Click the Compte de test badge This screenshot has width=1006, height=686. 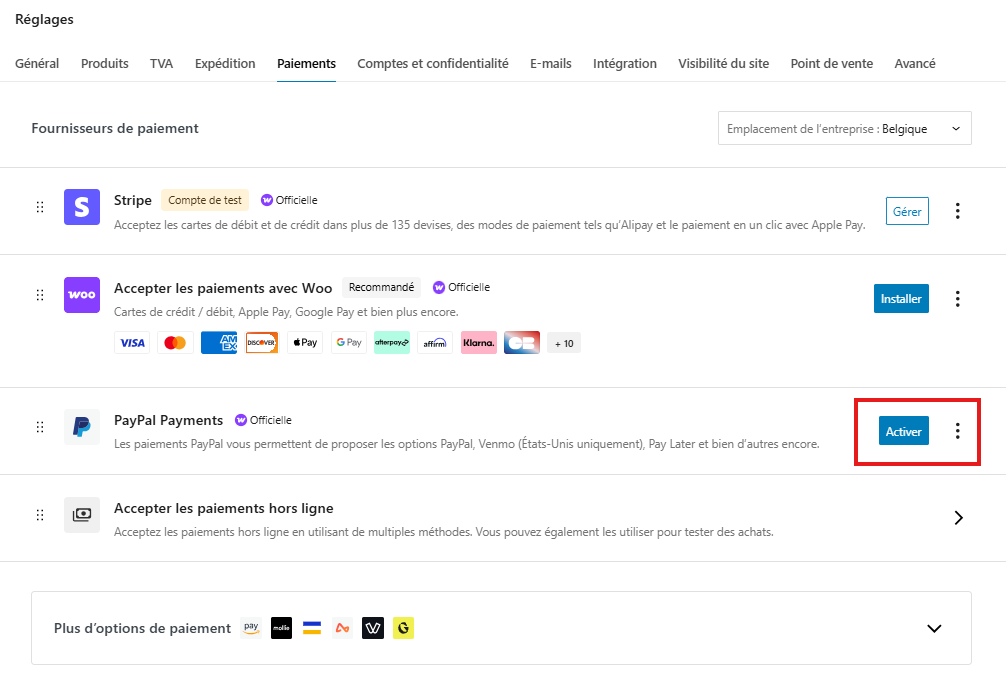pos(205,200)
